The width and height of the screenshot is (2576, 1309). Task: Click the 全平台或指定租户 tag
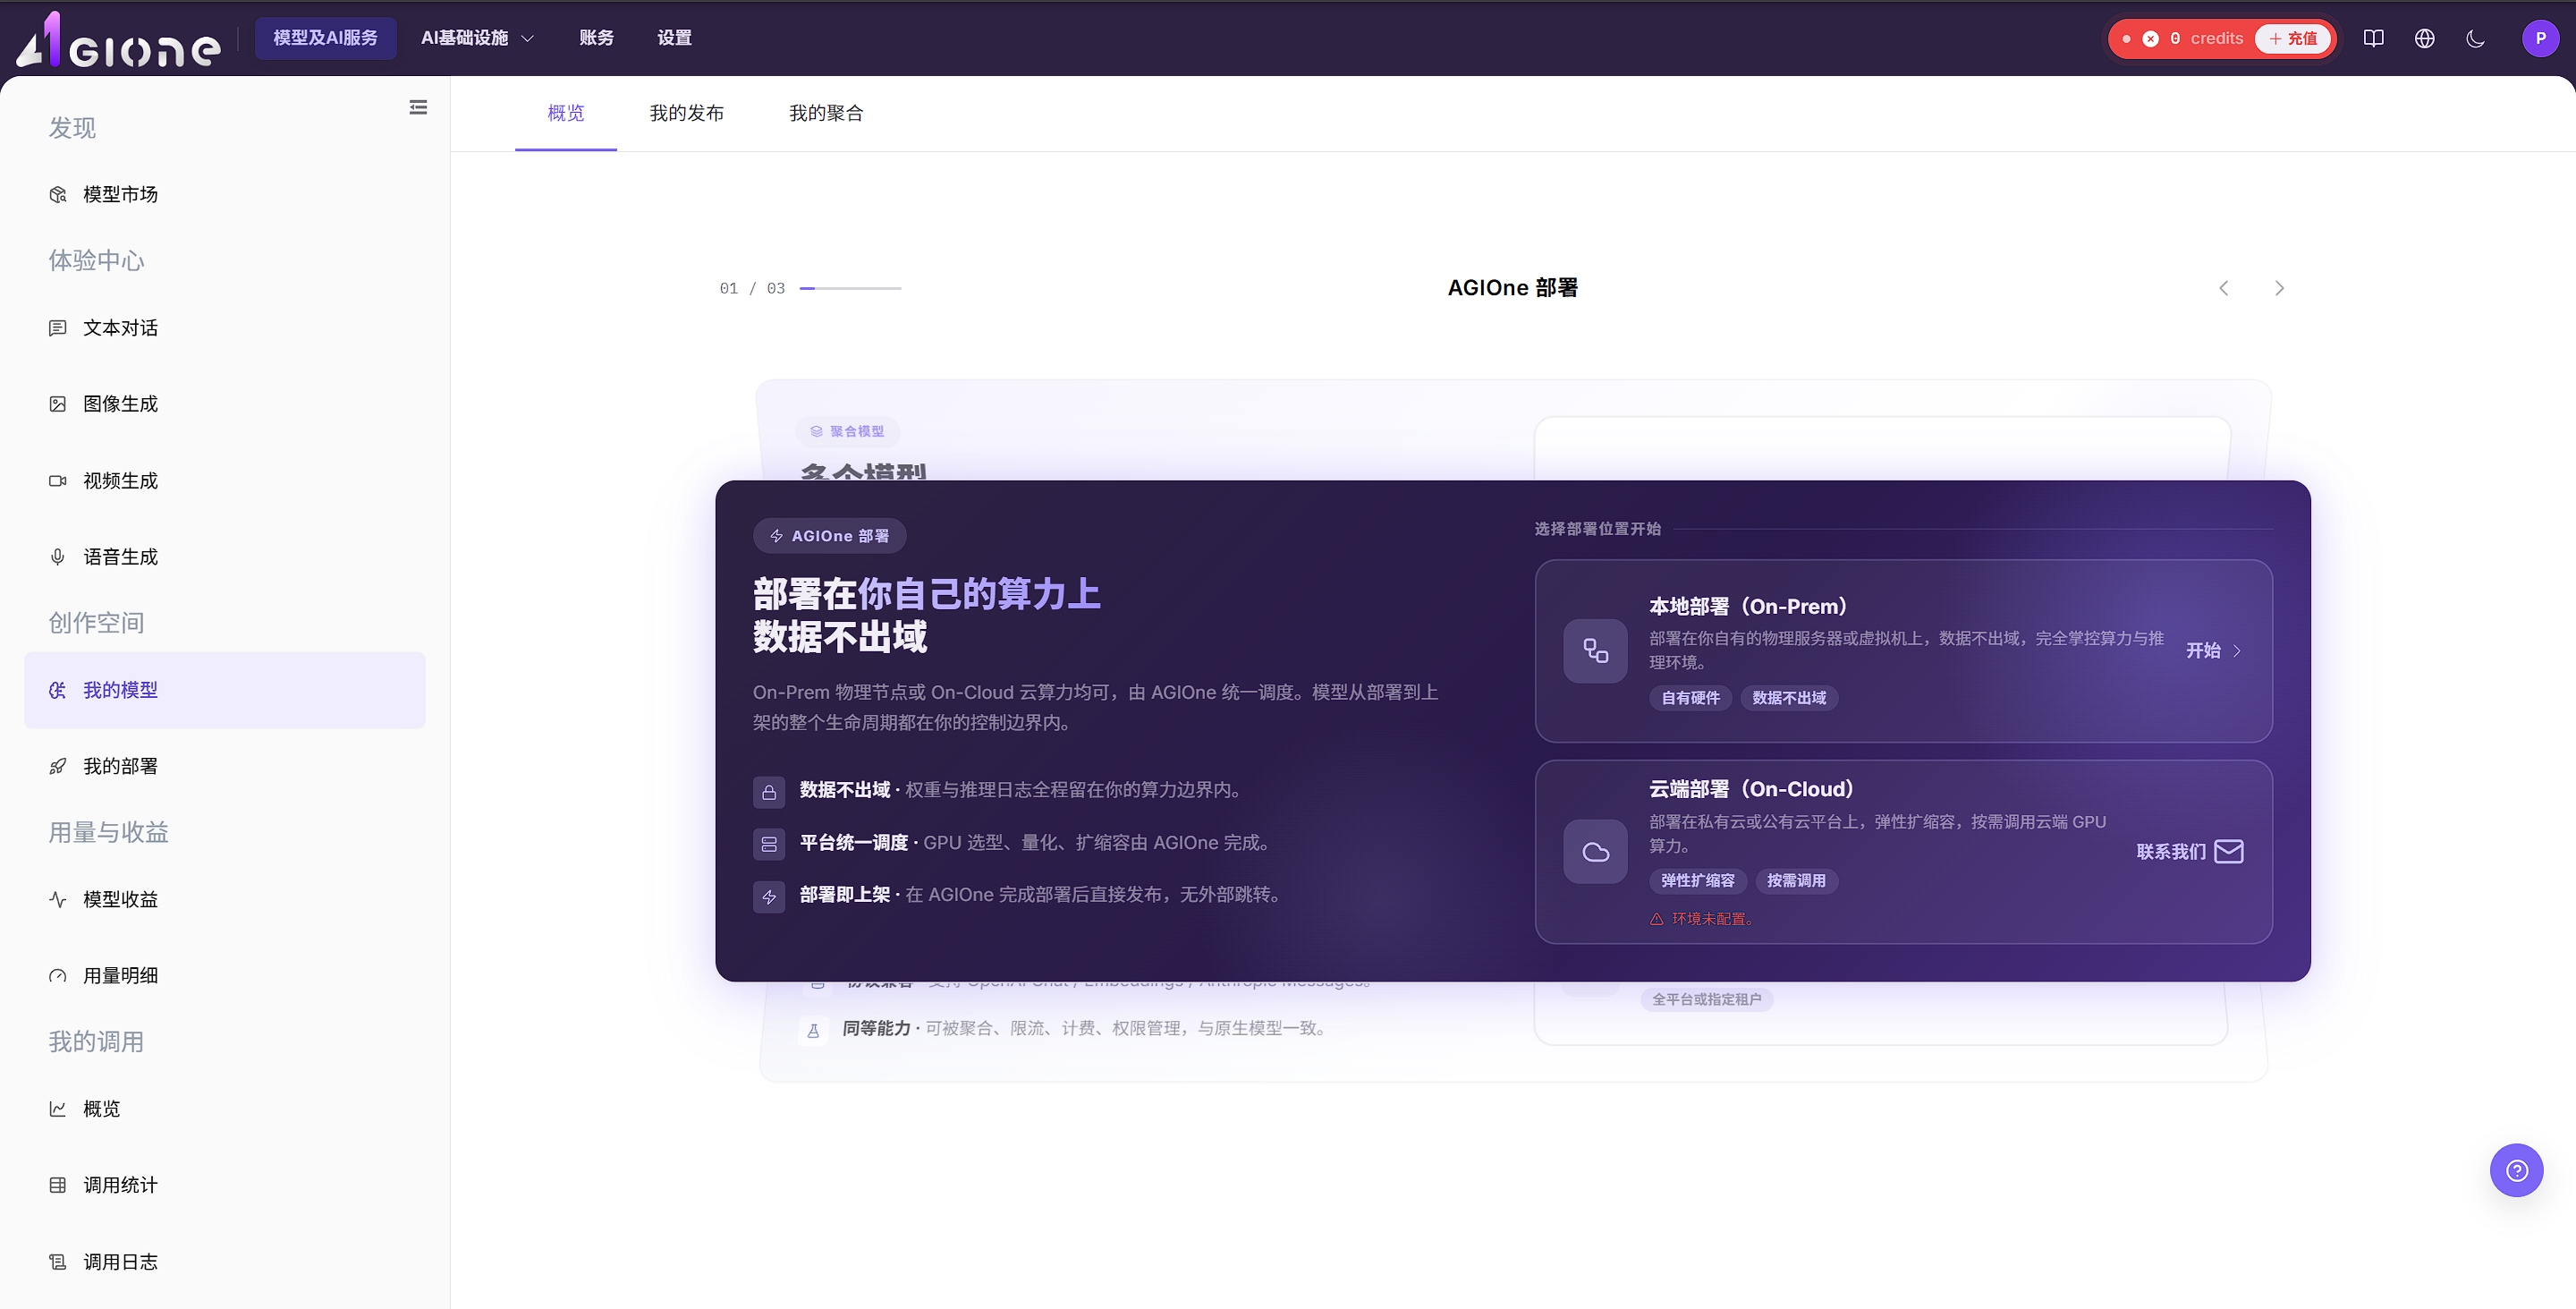[x=1707, y=999]
